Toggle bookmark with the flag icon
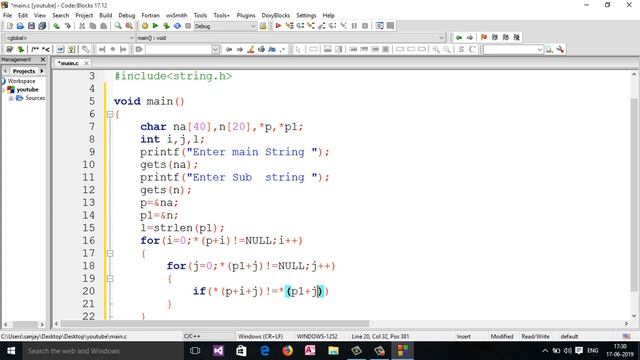640x360 pixels. click(x=484, y=38)
